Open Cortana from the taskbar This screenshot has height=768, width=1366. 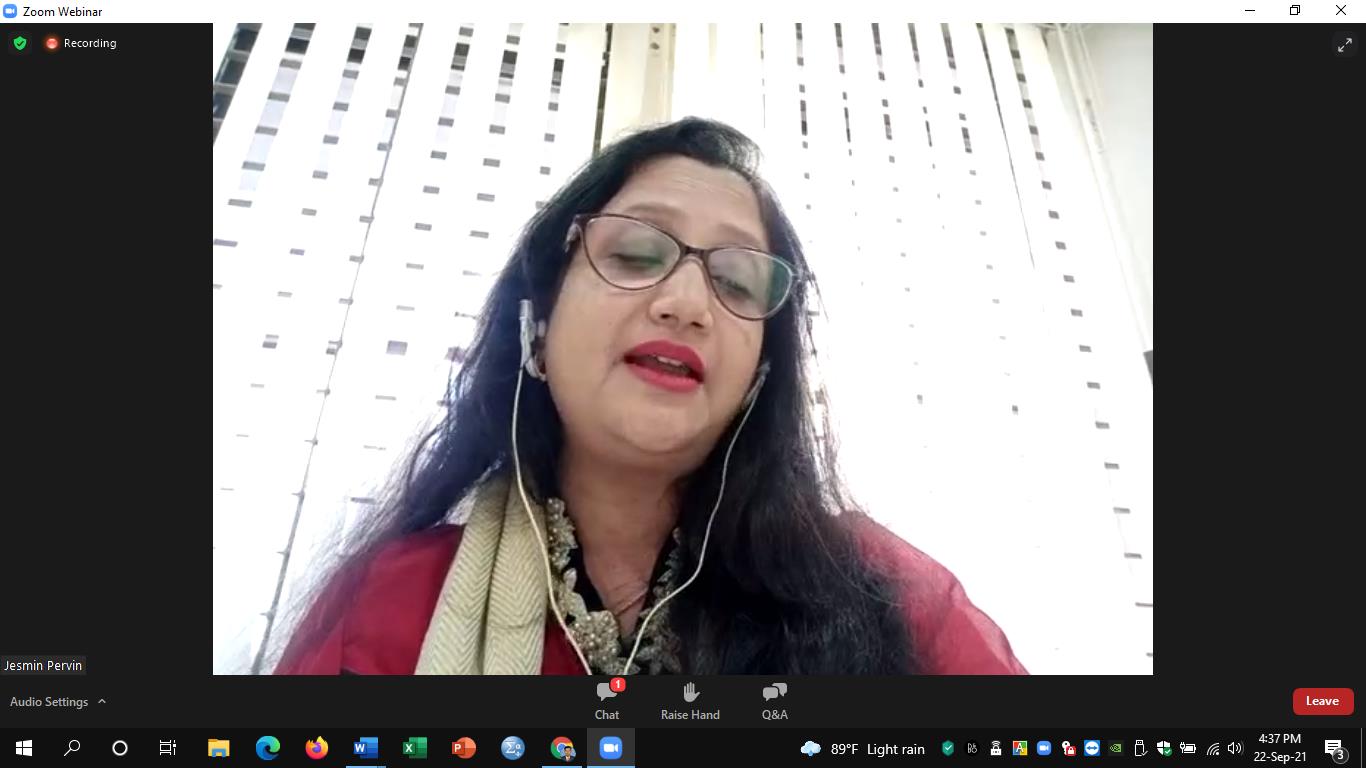click(x=120, y=748)
